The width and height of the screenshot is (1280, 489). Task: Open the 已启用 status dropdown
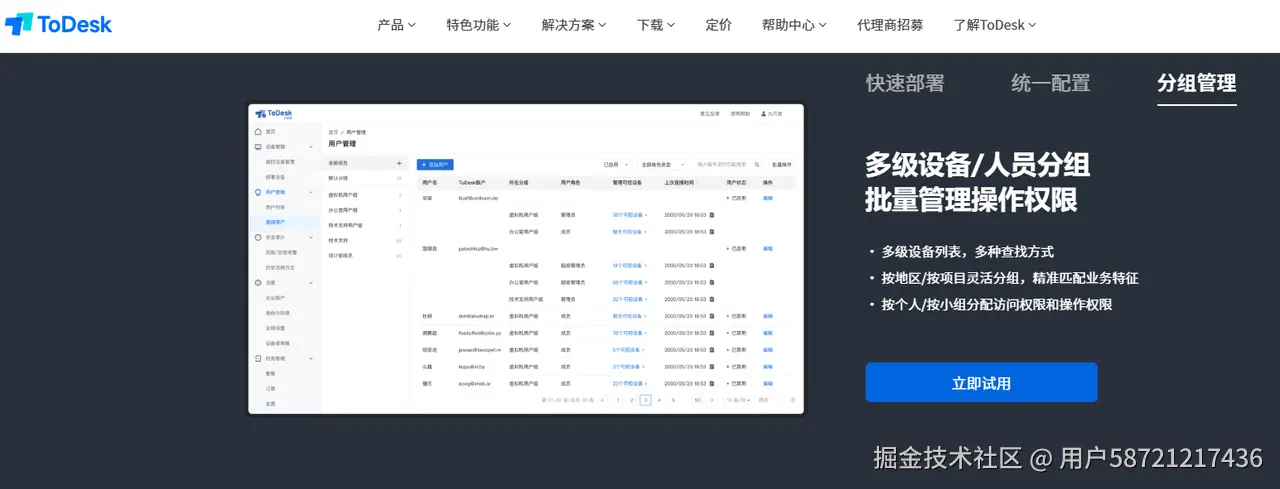point(616,164)
